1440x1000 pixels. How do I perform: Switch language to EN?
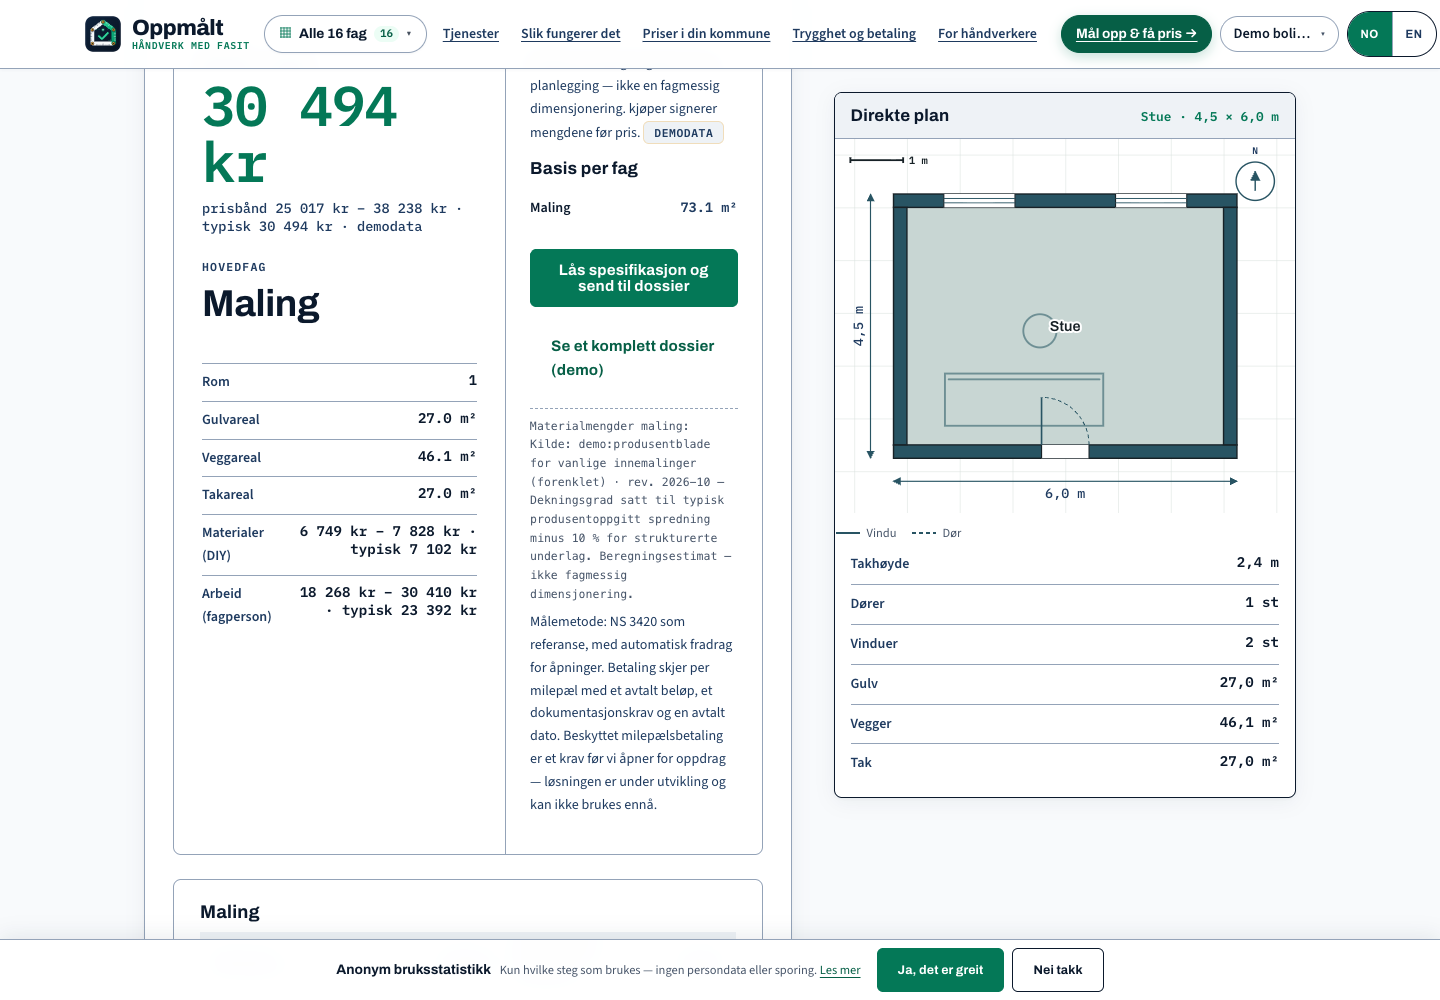tap(1413, 34)
